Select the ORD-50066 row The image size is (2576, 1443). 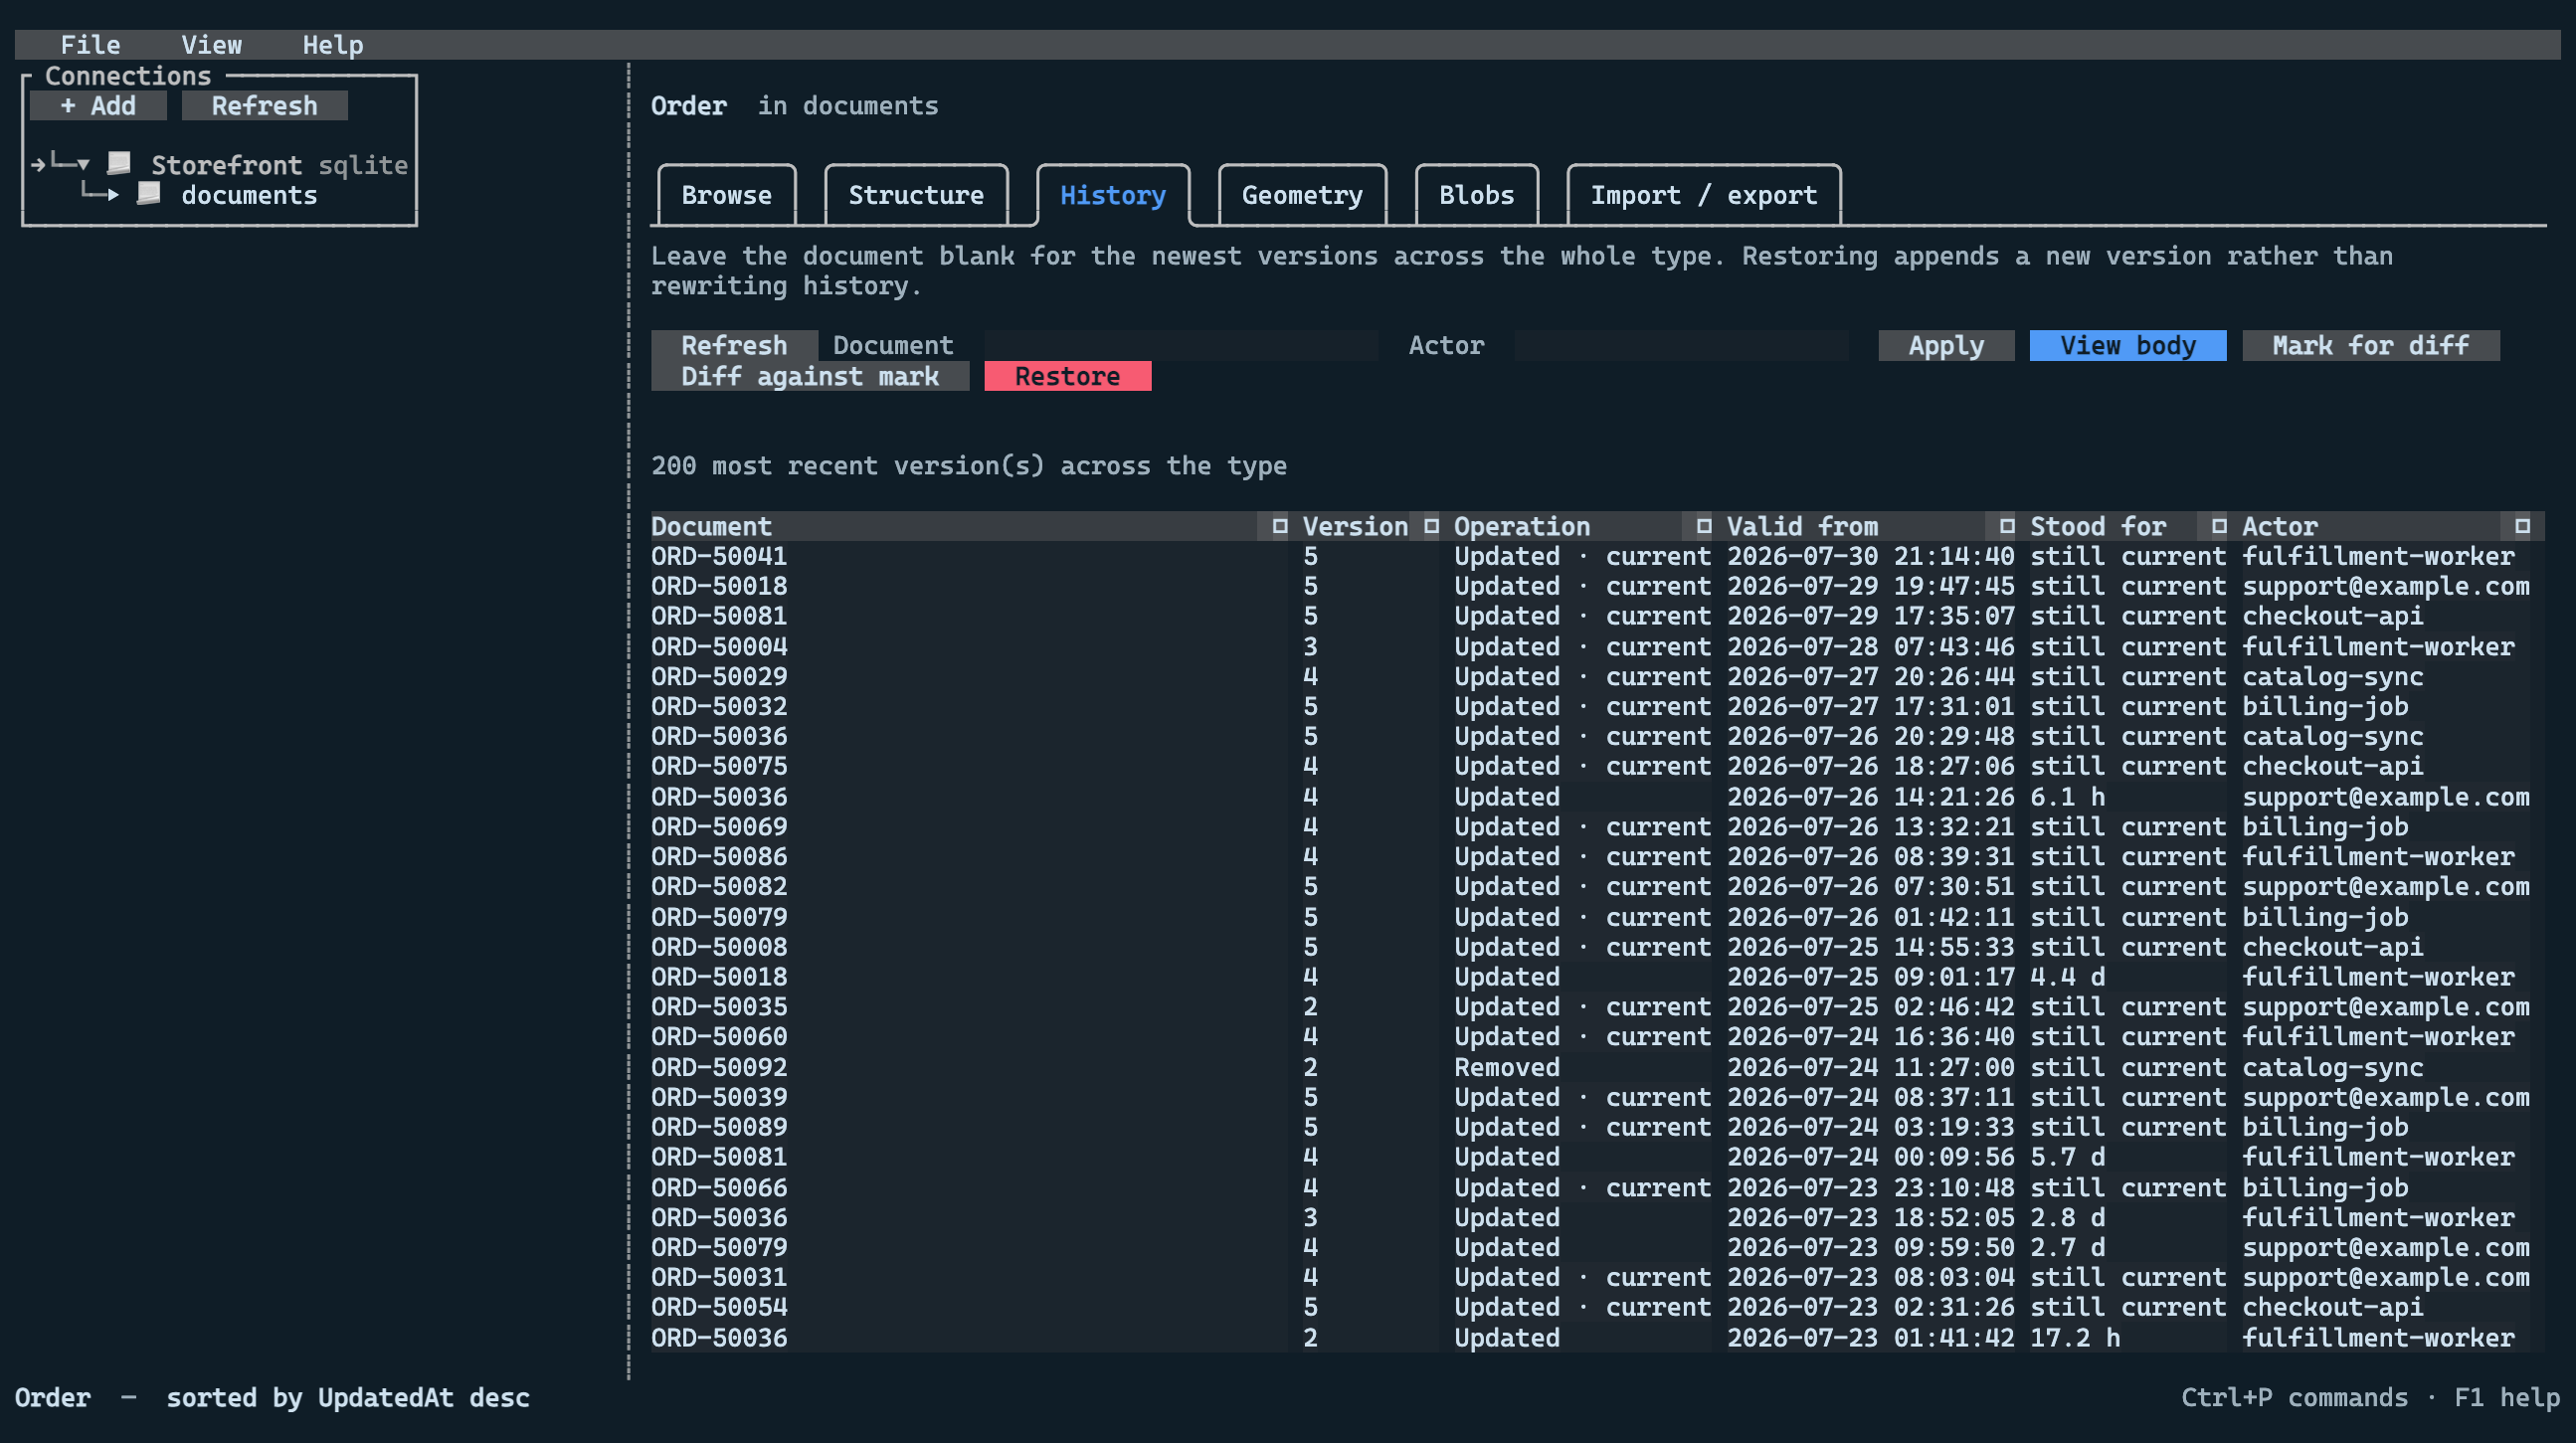tap(1597, 1188)
